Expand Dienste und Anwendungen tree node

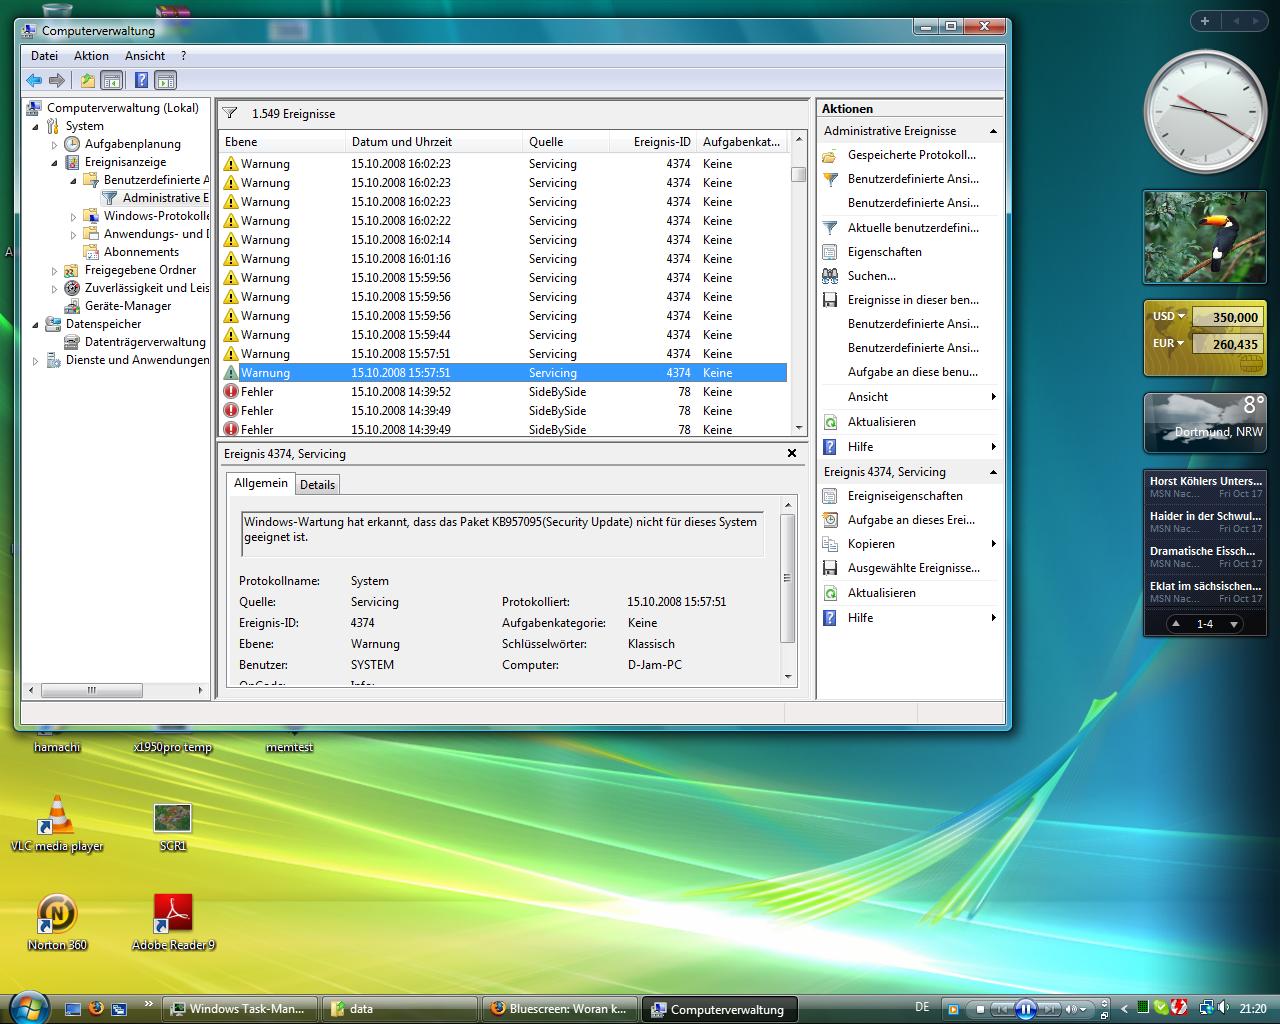[36, 360]
